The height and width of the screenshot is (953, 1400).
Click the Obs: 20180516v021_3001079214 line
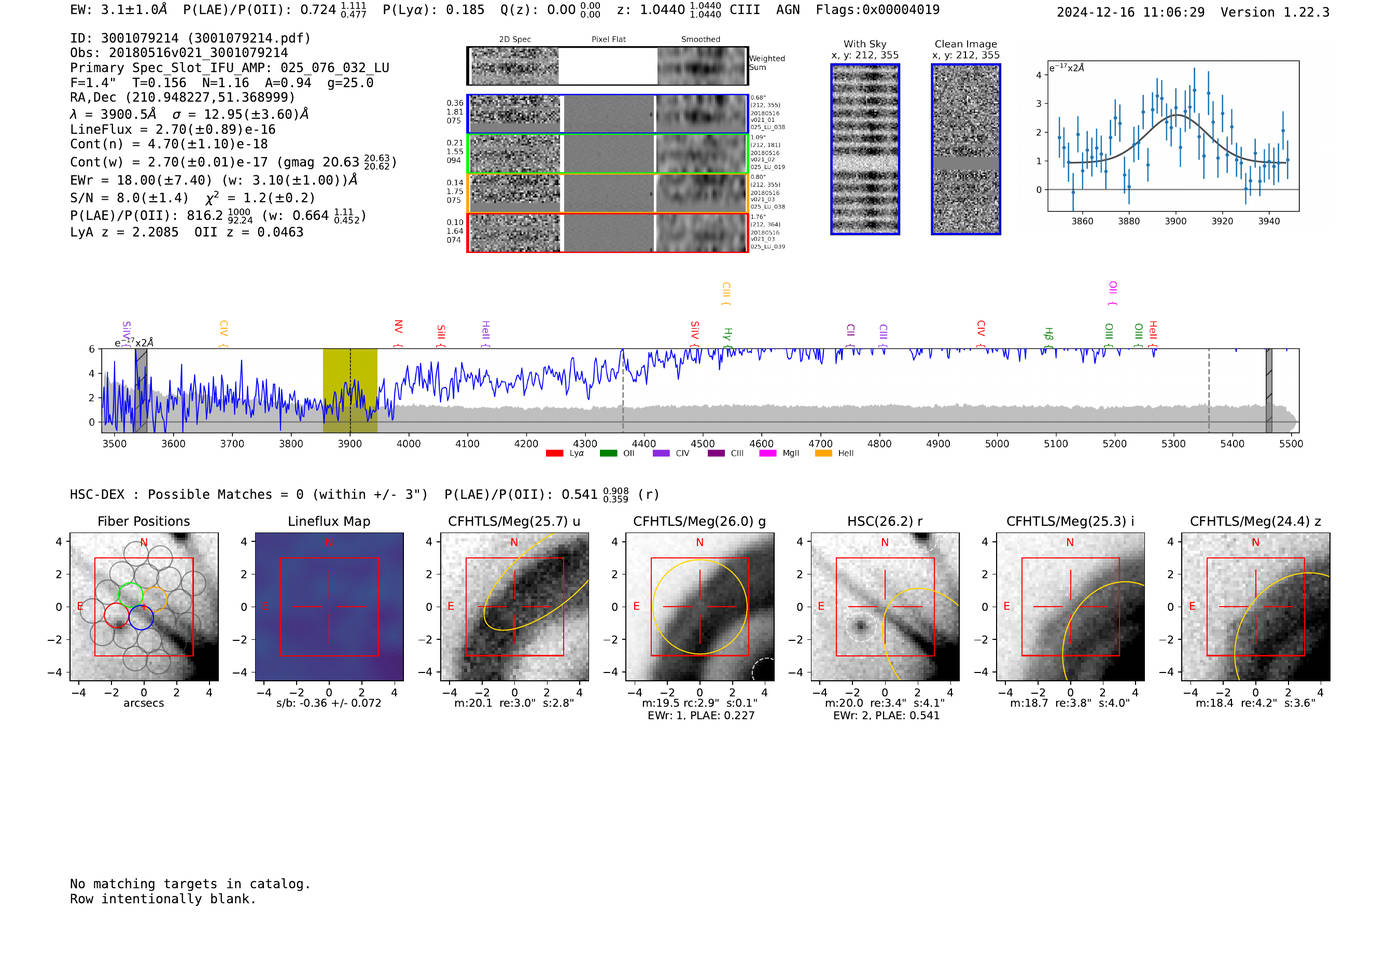click(179, 53)
